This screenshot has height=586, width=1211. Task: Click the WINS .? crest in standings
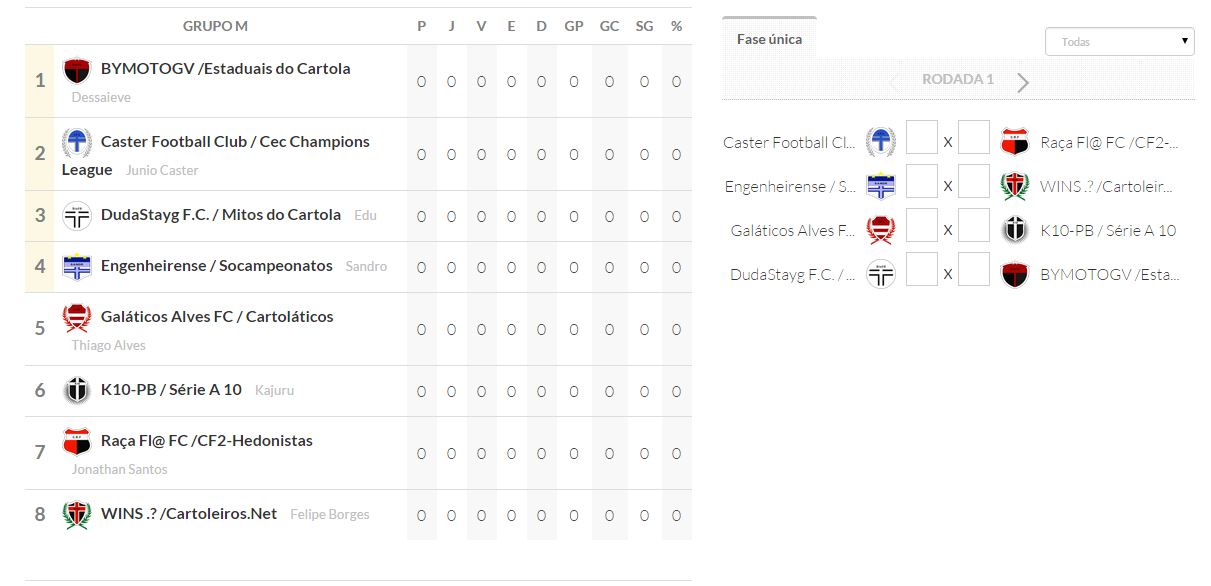click(x=77, y=515)
